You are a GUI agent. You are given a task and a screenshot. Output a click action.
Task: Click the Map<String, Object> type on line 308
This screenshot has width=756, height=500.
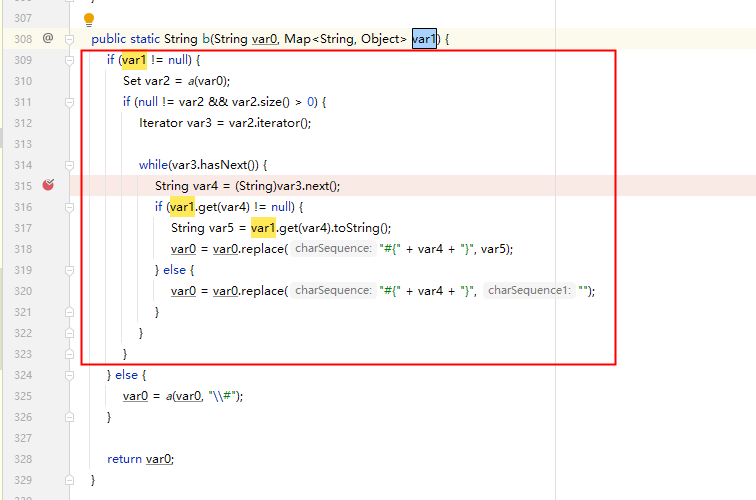pos(346,39)
